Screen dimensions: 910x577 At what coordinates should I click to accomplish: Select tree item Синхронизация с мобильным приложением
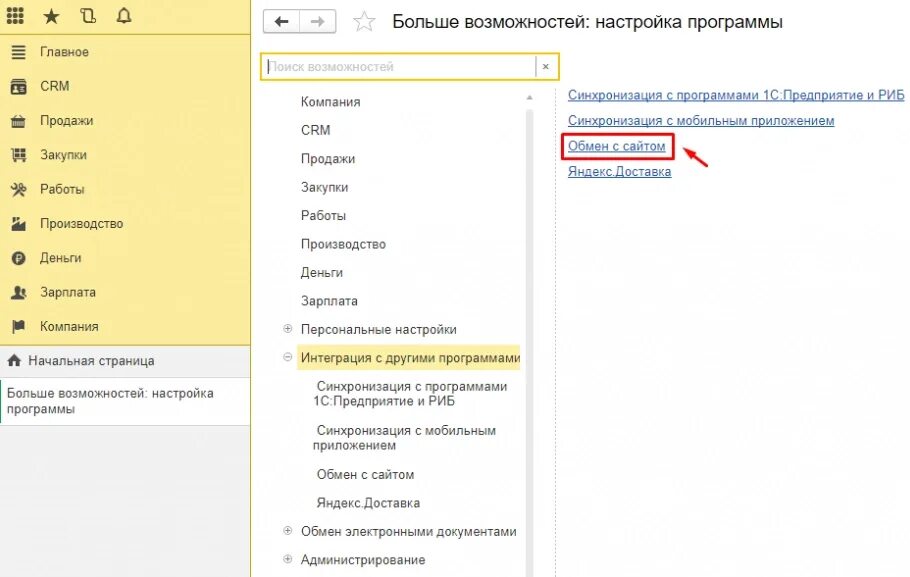pos(405,438)
